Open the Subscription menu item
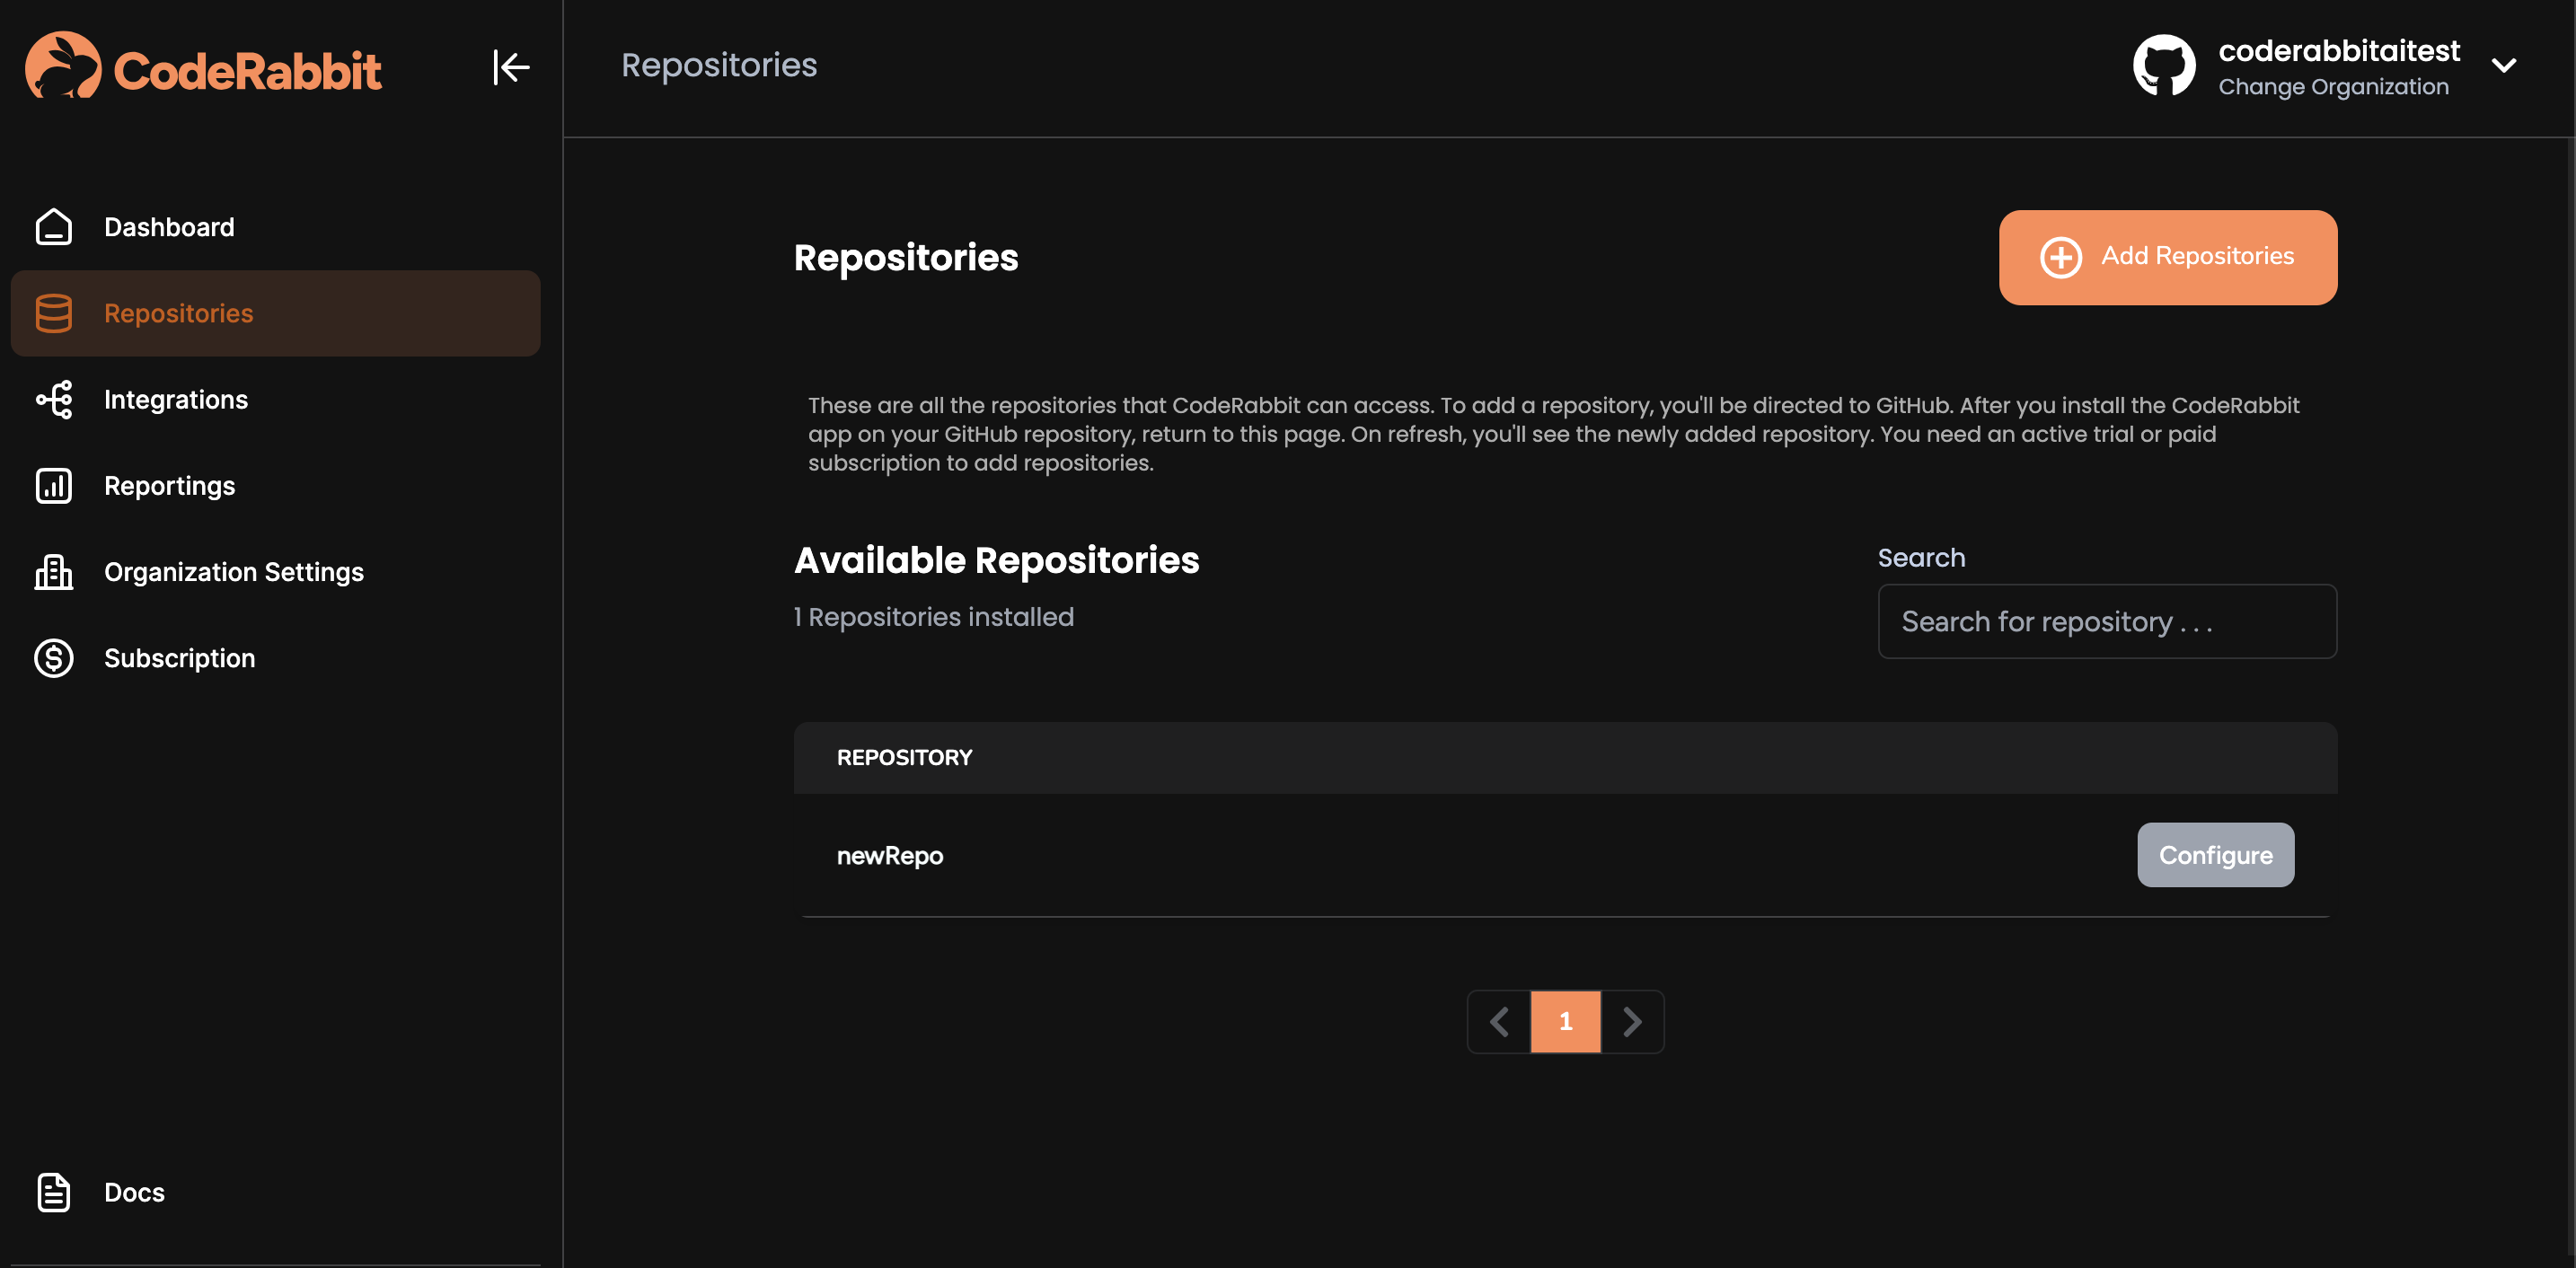2576x1268 pixels. (180, 658)
